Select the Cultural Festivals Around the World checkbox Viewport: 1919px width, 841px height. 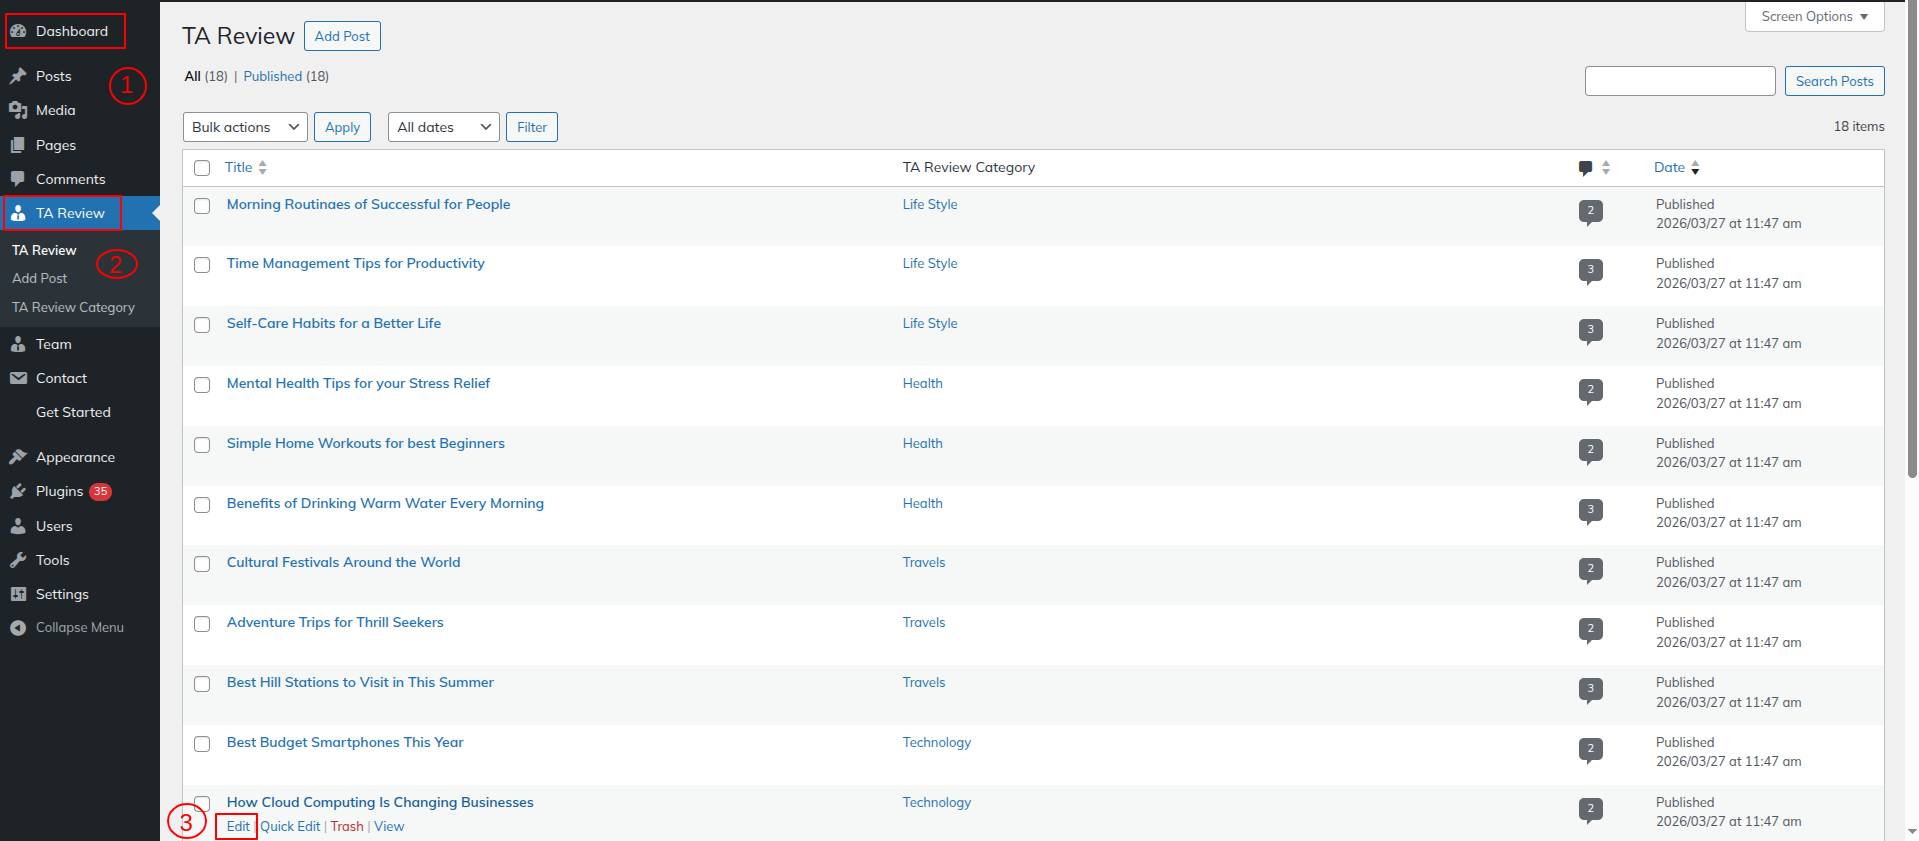coord(202,564)
